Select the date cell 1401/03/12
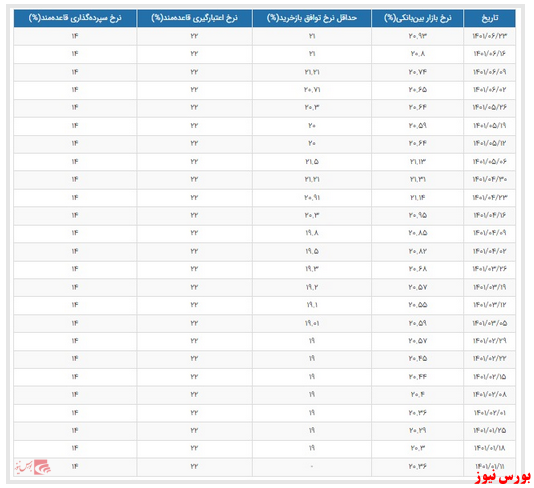534x488 pixels. 489,305
